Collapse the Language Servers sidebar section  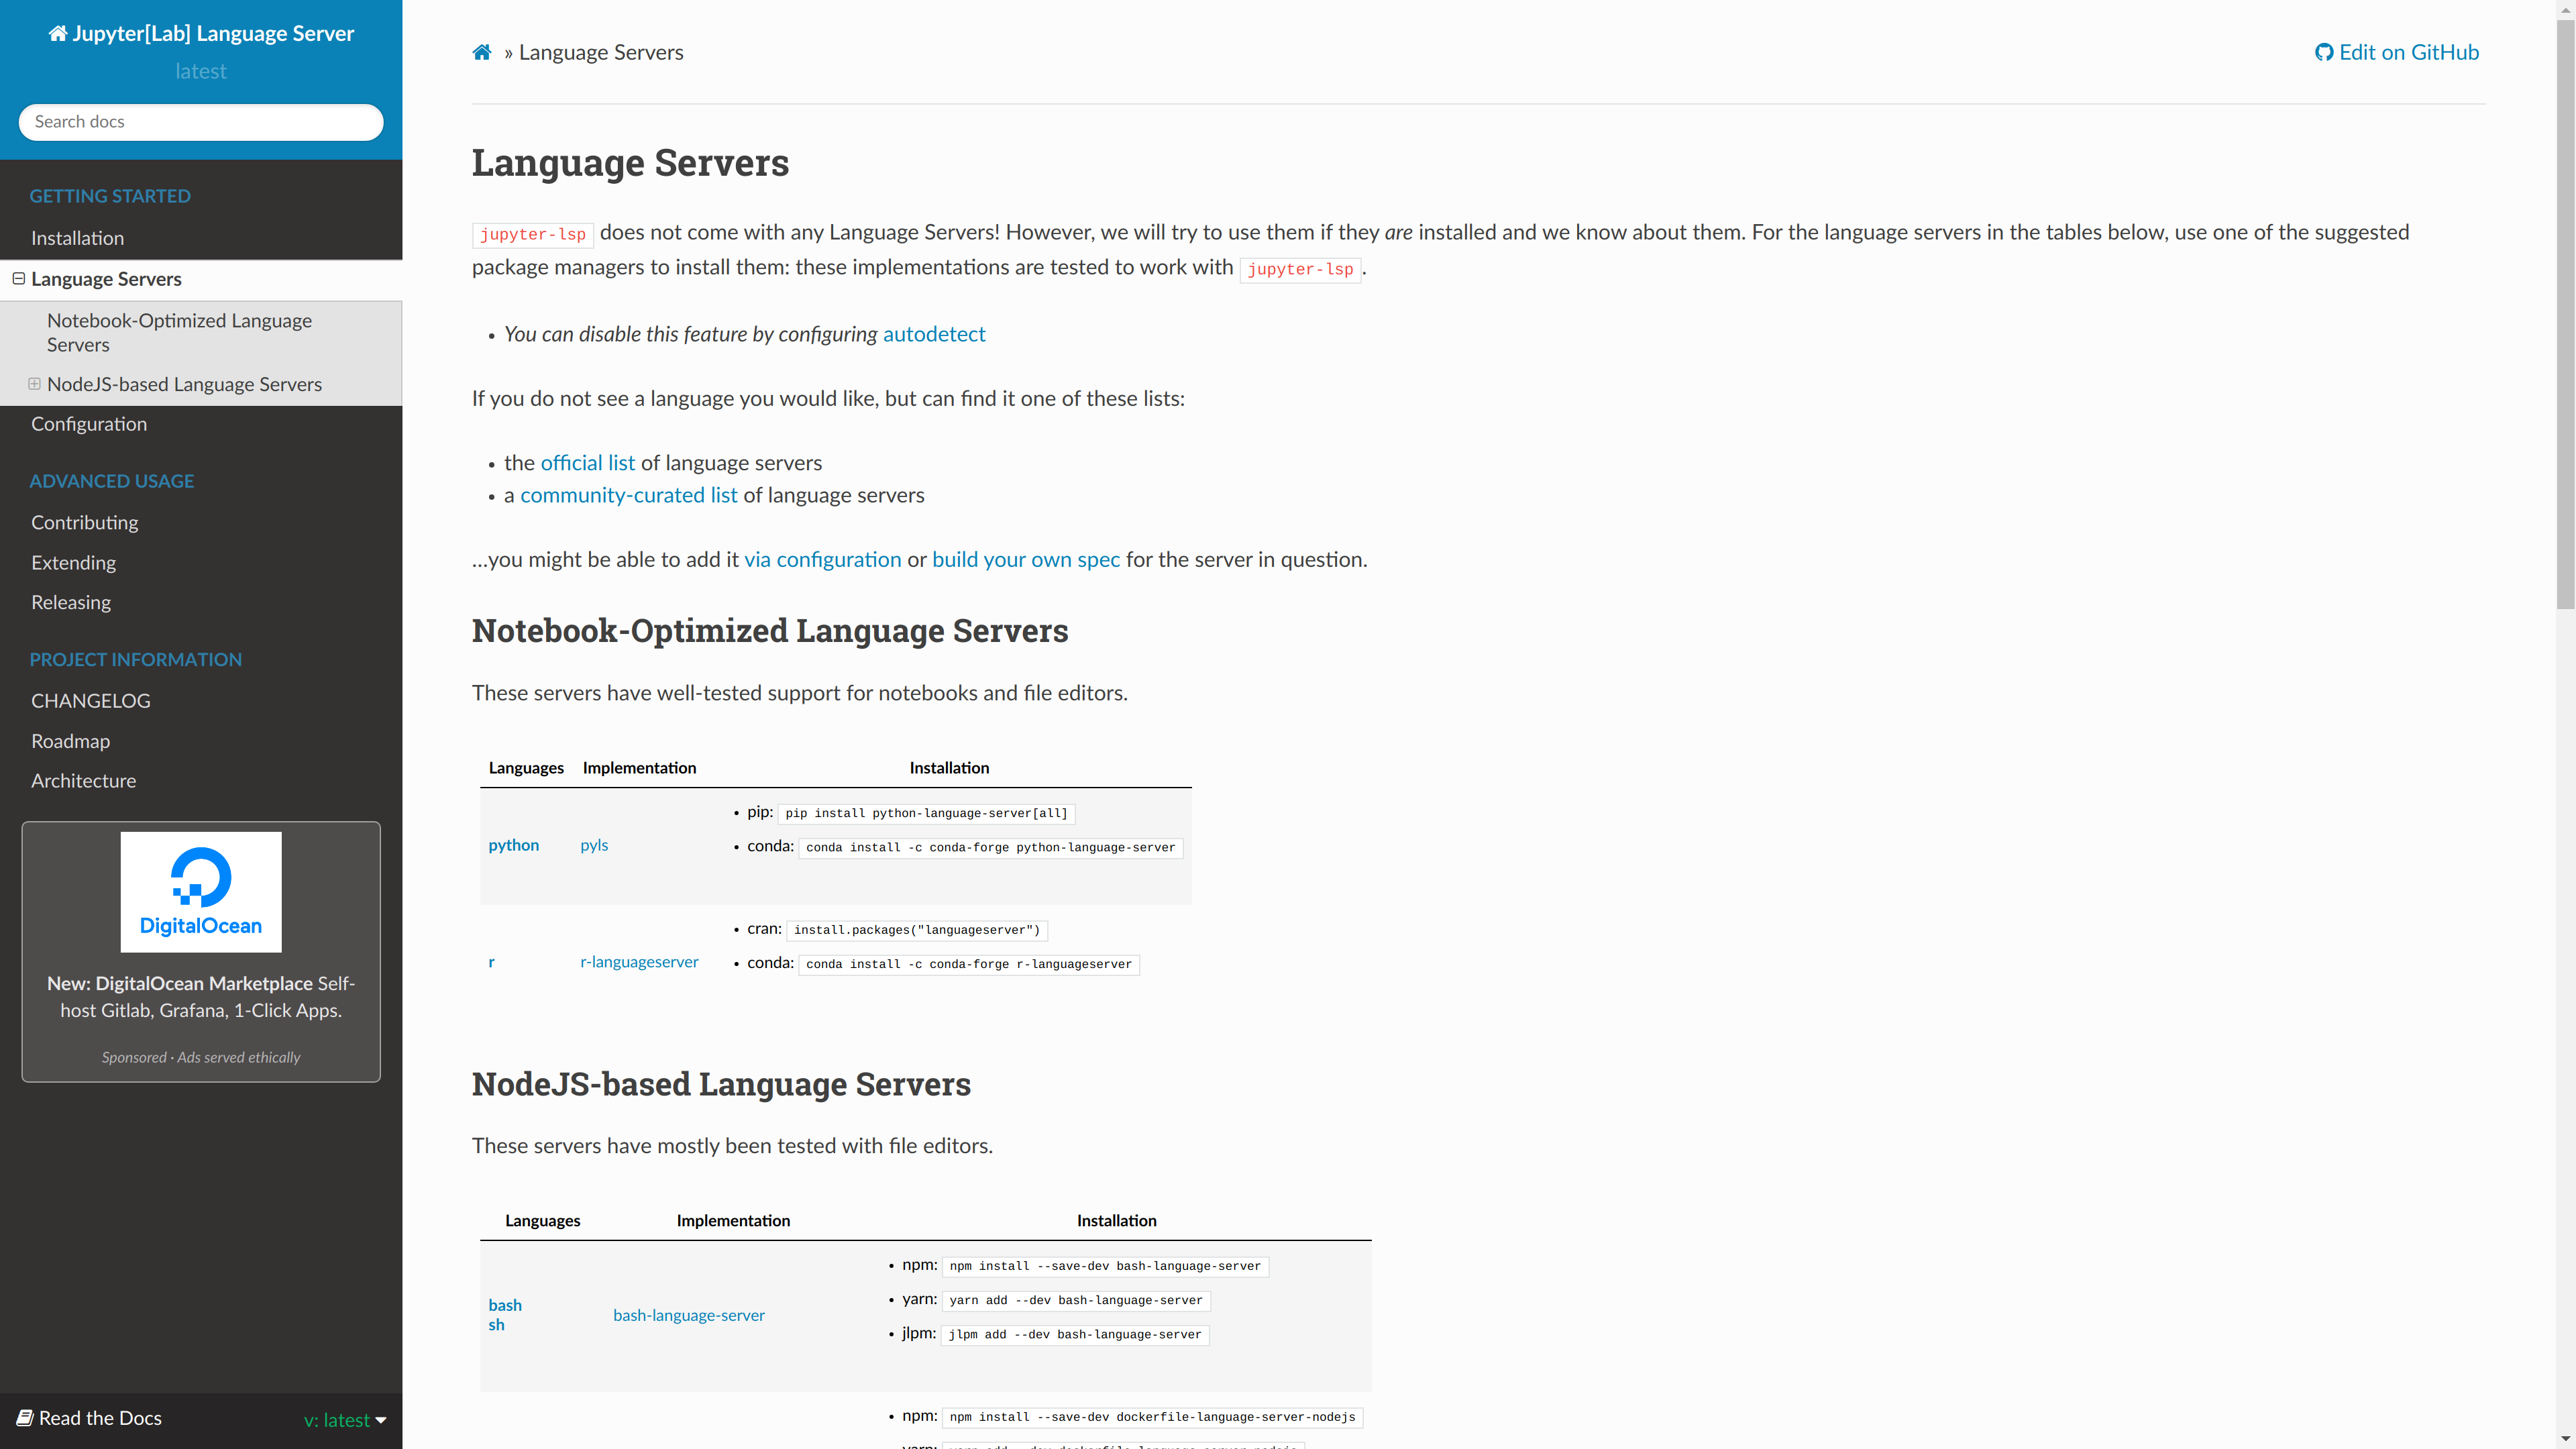tap(19, 279)
